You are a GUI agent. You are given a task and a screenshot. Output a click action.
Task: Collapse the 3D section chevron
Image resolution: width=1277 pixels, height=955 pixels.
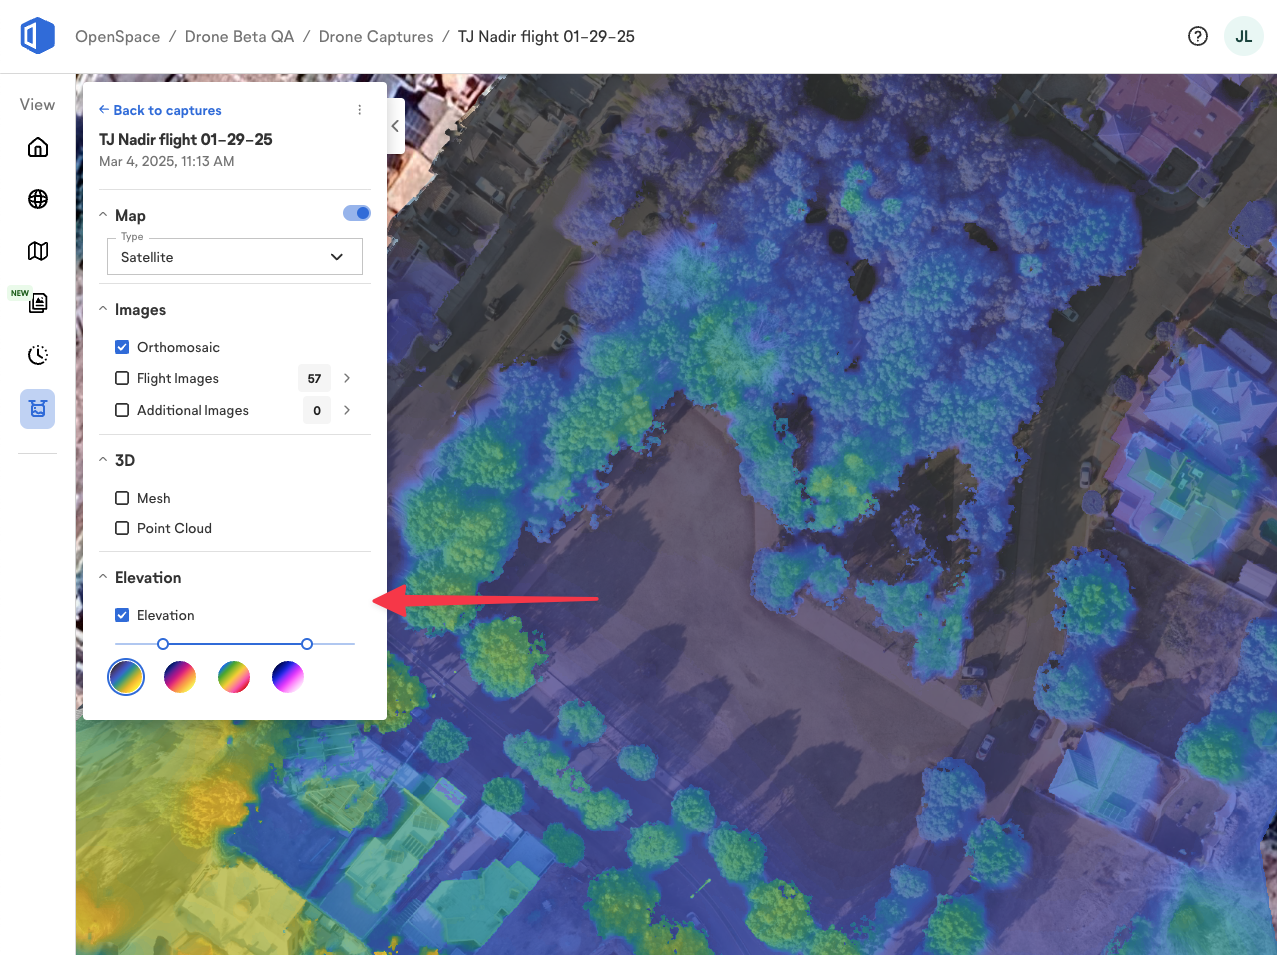click(x=104, y=460)
